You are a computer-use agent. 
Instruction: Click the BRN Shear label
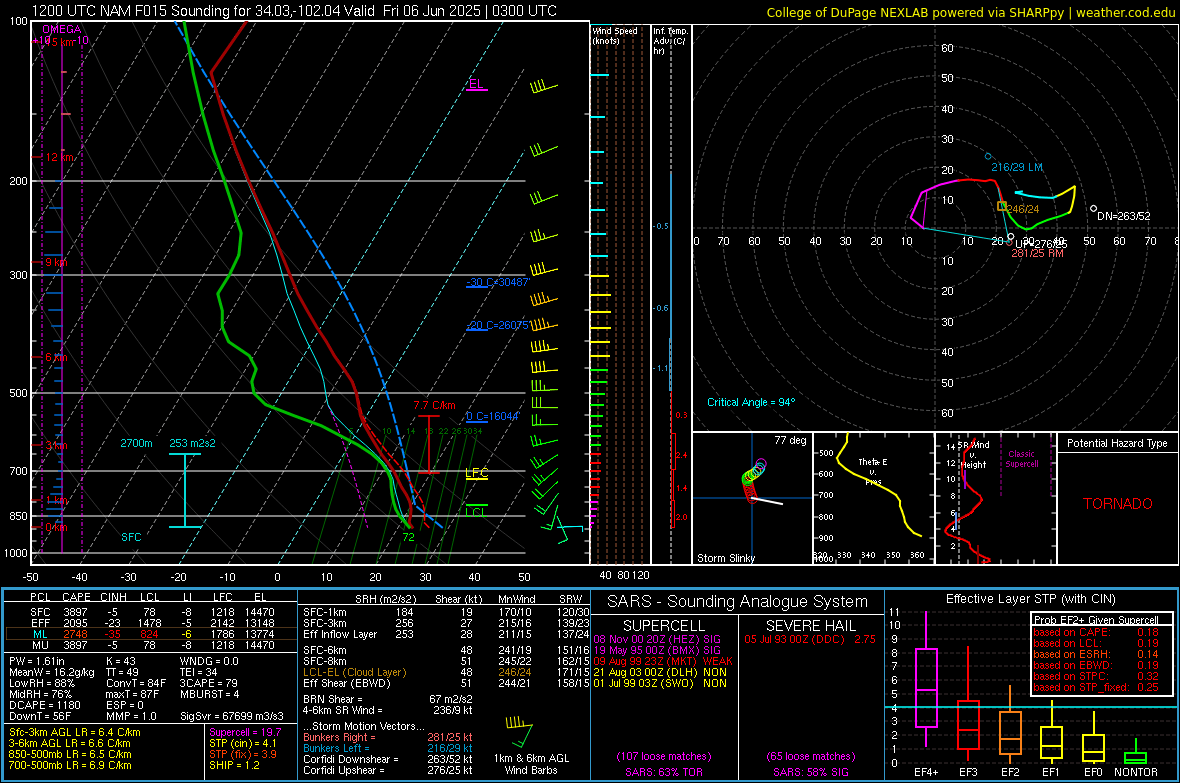(333, 699)
